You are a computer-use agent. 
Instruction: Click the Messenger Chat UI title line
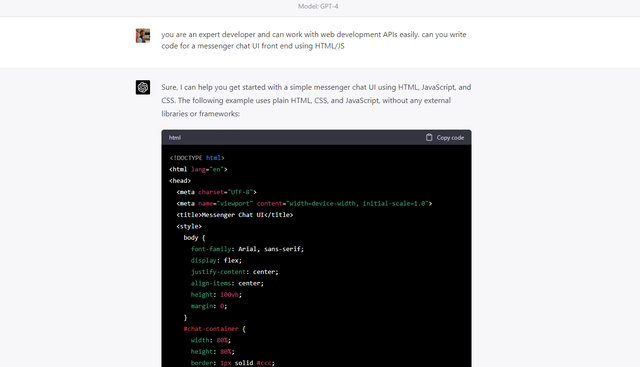pyautogui.click(x=235, y=215)
